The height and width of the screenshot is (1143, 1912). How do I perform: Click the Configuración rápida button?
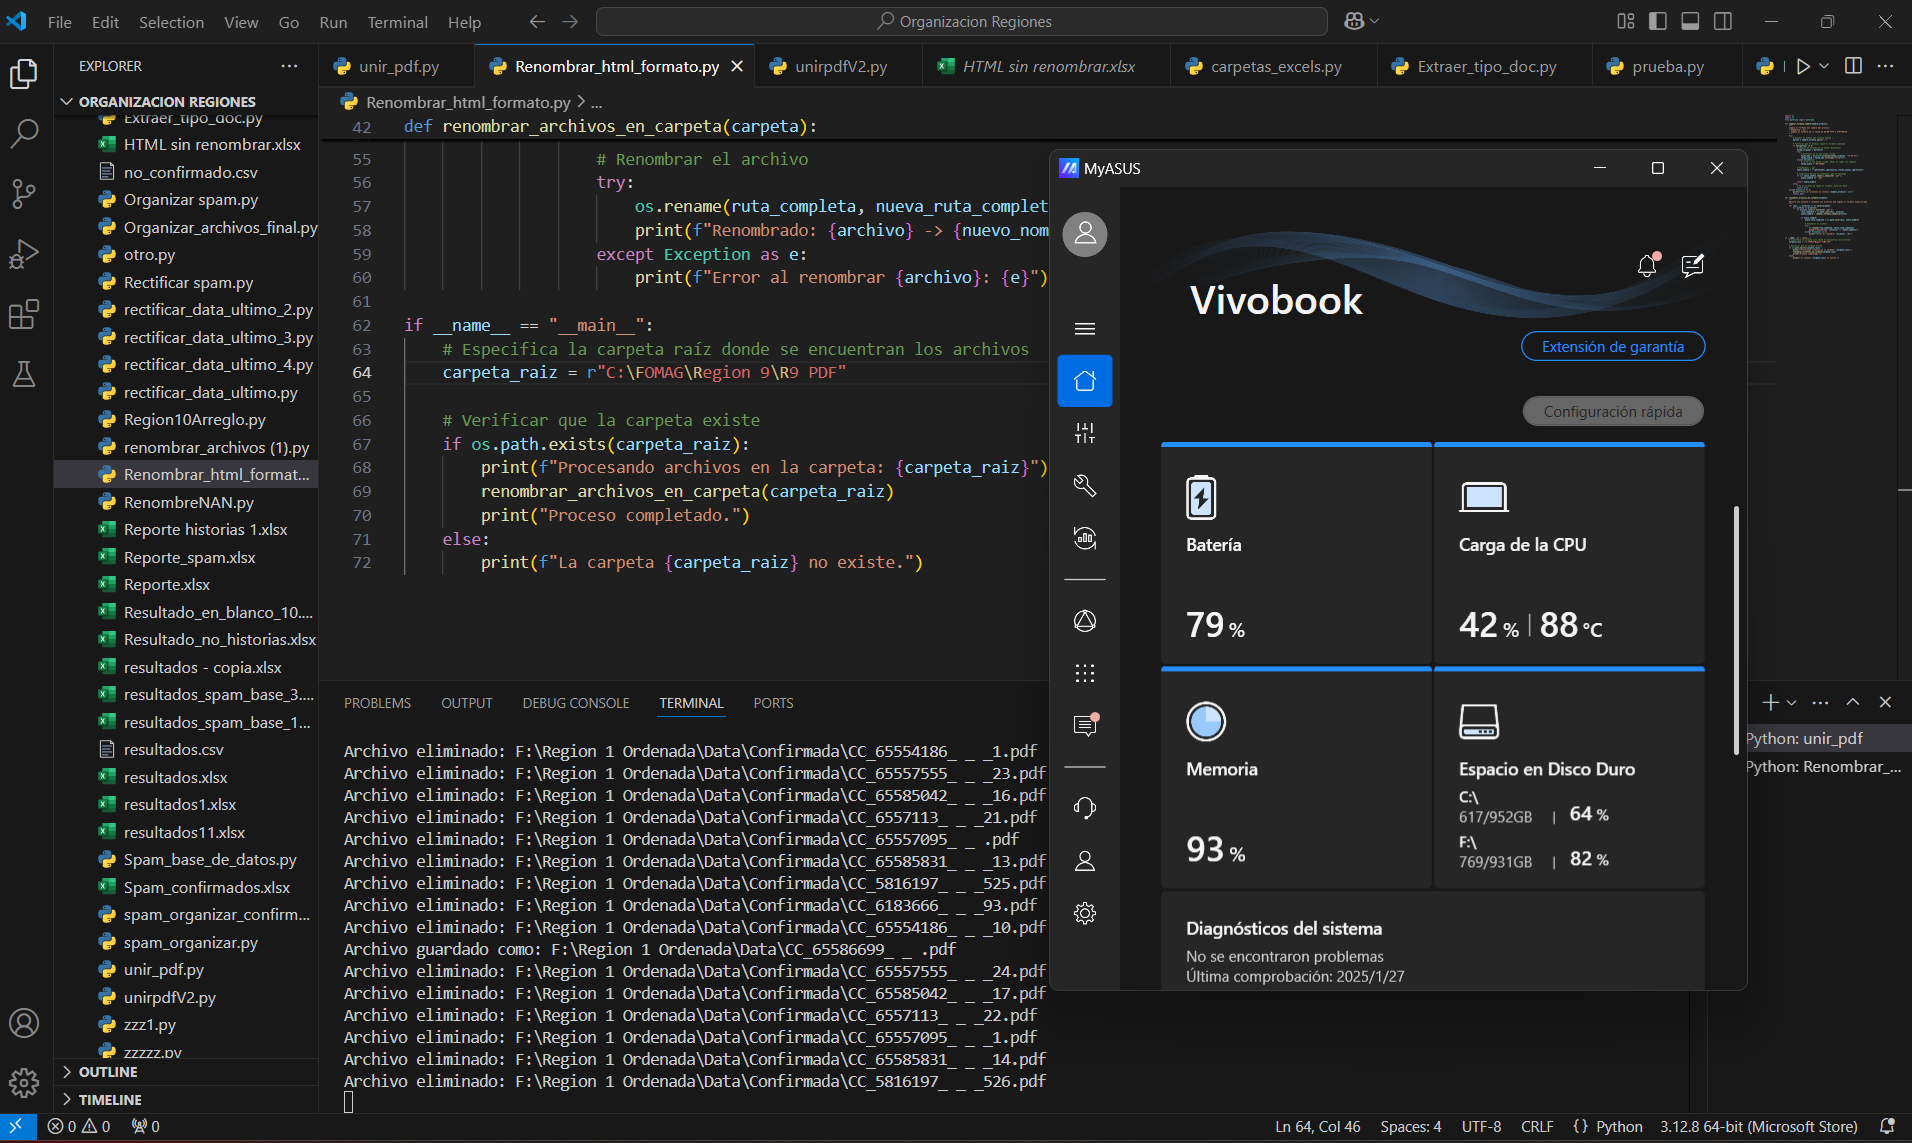[x=1612, y=412]
